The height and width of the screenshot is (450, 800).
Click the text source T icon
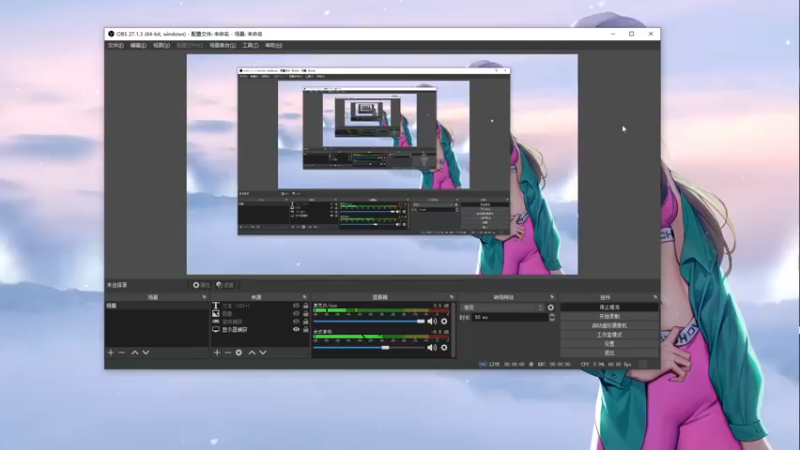click(x=216, y=306)
